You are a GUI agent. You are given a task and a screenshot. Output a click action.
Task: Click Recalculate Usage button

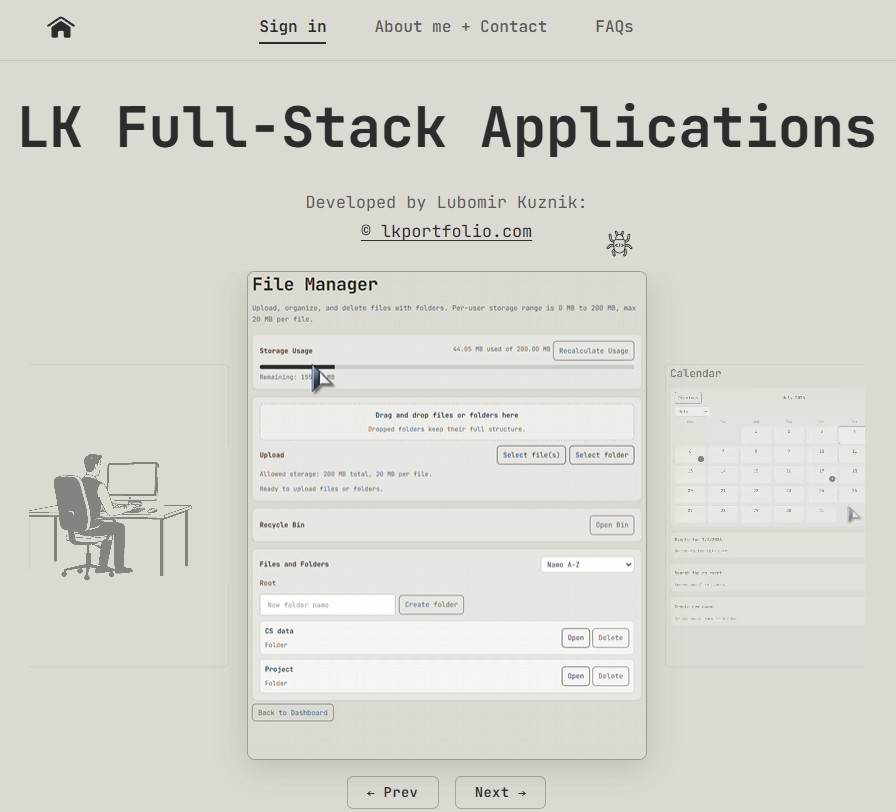point(593,351)
